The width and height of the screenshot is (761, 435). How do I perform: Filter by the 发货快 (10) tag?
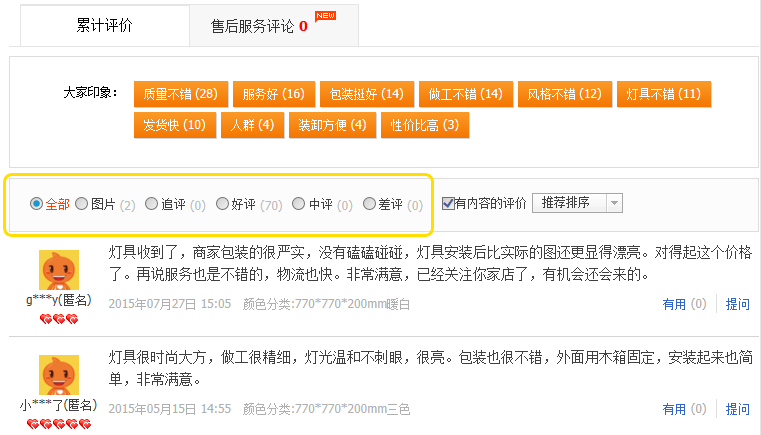coord(173,125)
